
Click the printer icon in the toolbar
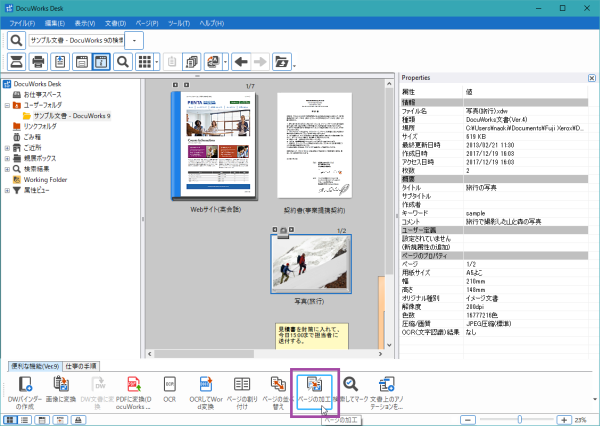36,62
